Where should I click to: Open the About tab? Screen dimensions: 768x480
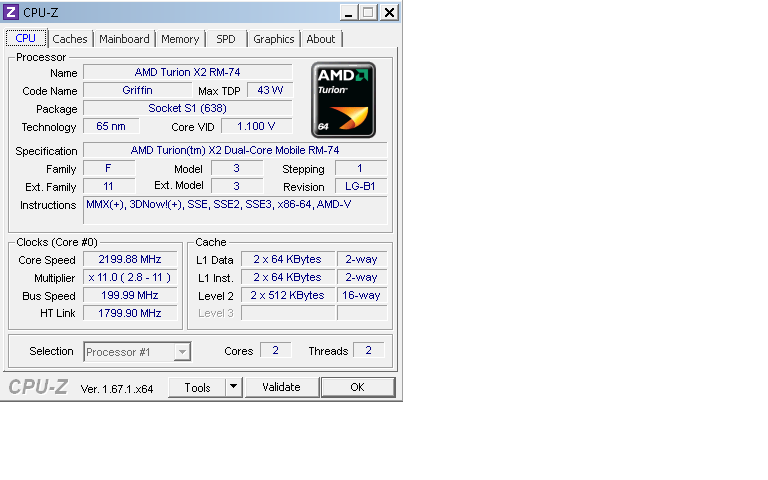click(321, 39)
